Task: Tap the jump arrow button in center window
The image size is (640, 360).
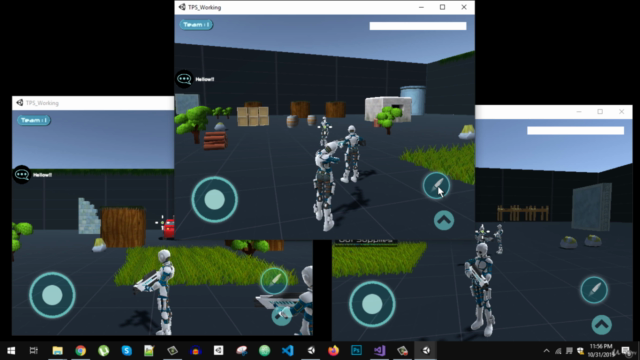Action: (x=444, y=220)
